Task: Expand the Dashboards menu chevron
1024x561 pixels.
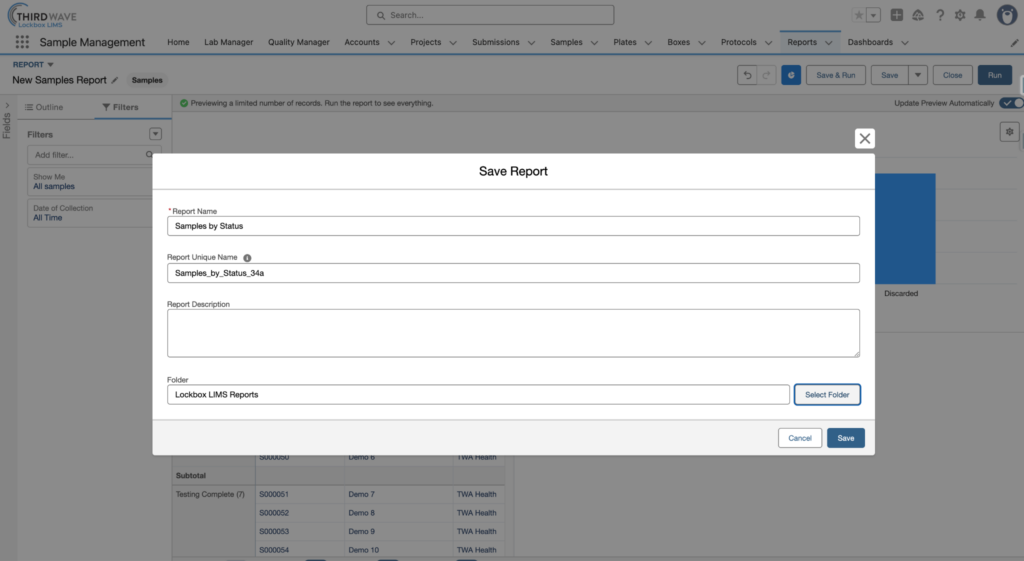Action: (904, 42)
